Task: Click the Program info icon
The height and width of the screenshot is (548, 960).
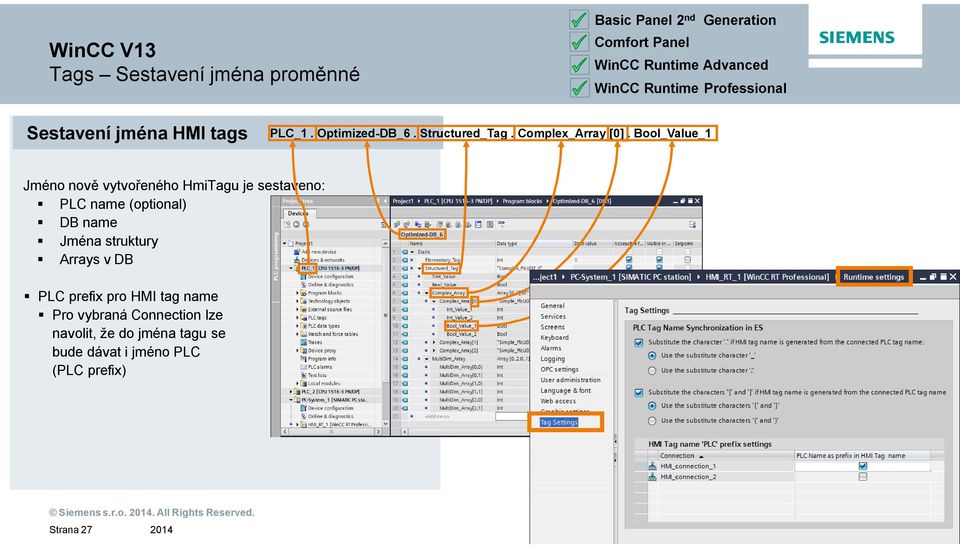Action: pos(304,359)
